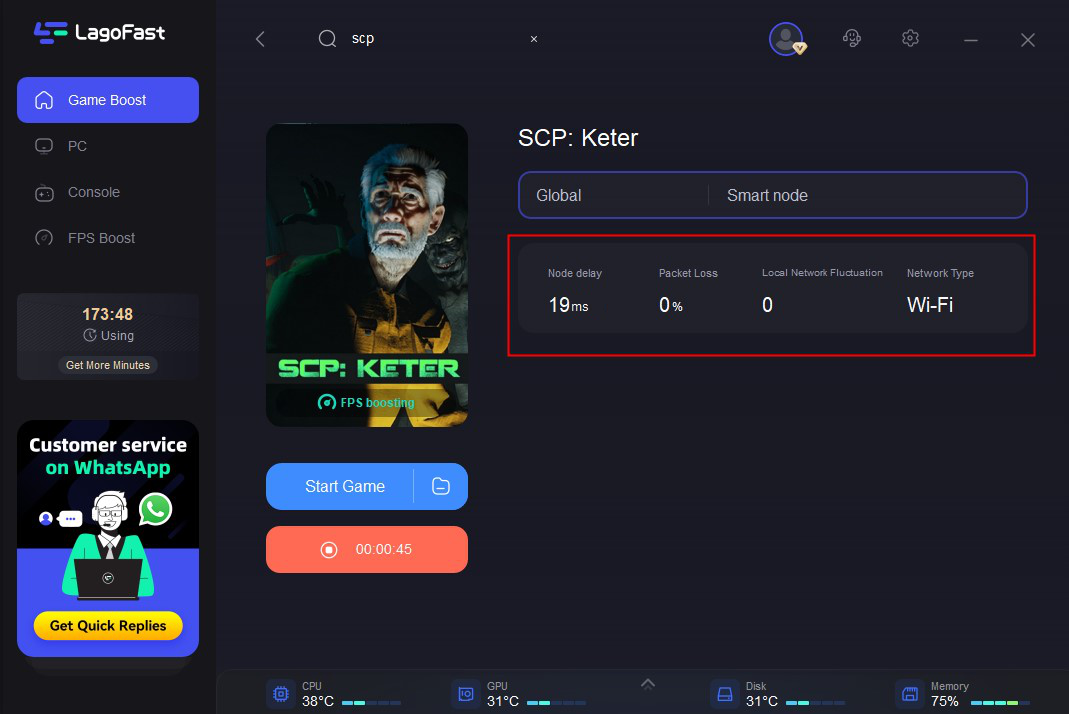The image size is (1069, 714).
Task: Click Get More Minutes button
Action: [x=108, y=365]
